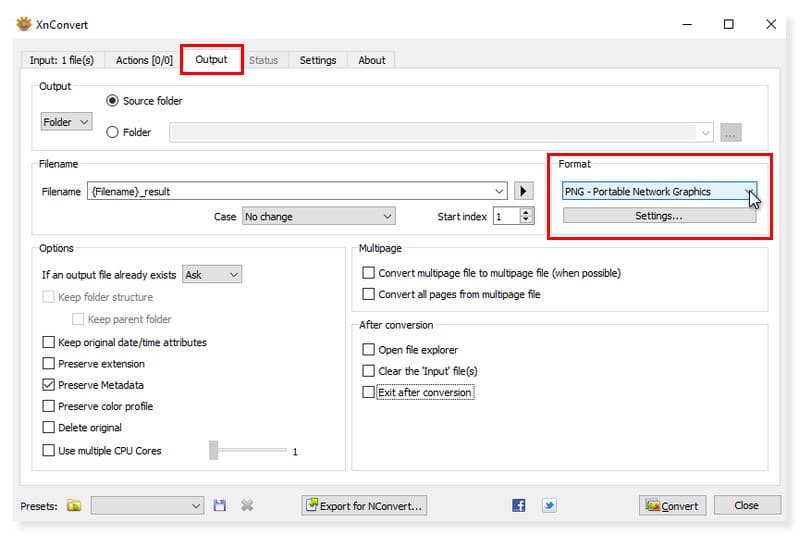The height and width of the screenshot is (535, 800).
Task: Enable Keep original date/time attributes
Action: (x=49, y=342)
